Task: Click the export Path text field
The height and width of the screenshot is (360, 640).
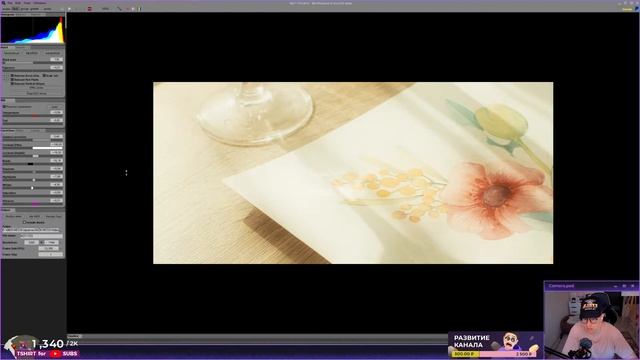Action: point(31,230)
